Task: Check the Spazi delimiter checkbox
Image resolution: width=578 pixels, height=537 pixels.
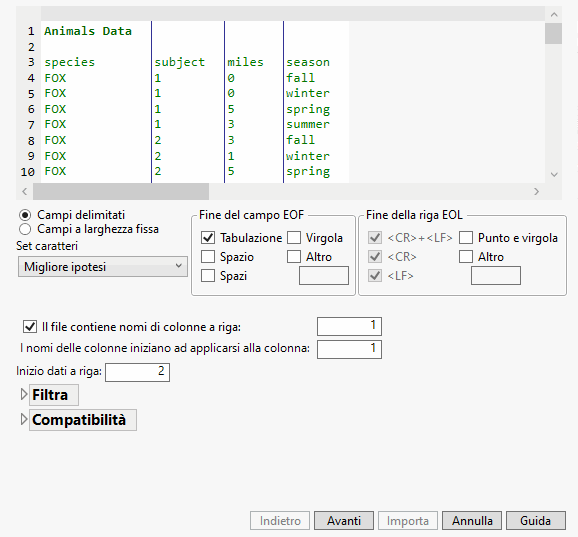Action: pyautogui.click(x=208, y=275)
